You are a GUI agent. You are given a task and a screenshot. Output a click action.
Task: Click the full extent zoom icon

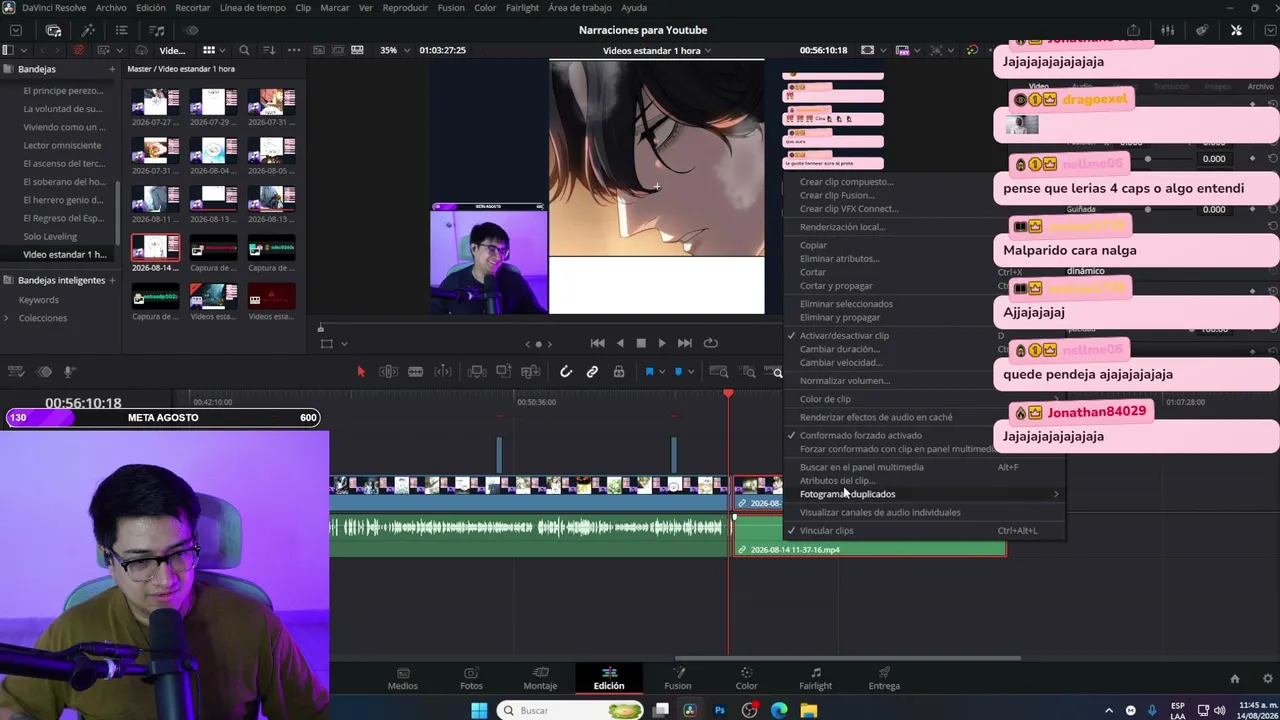718,372
